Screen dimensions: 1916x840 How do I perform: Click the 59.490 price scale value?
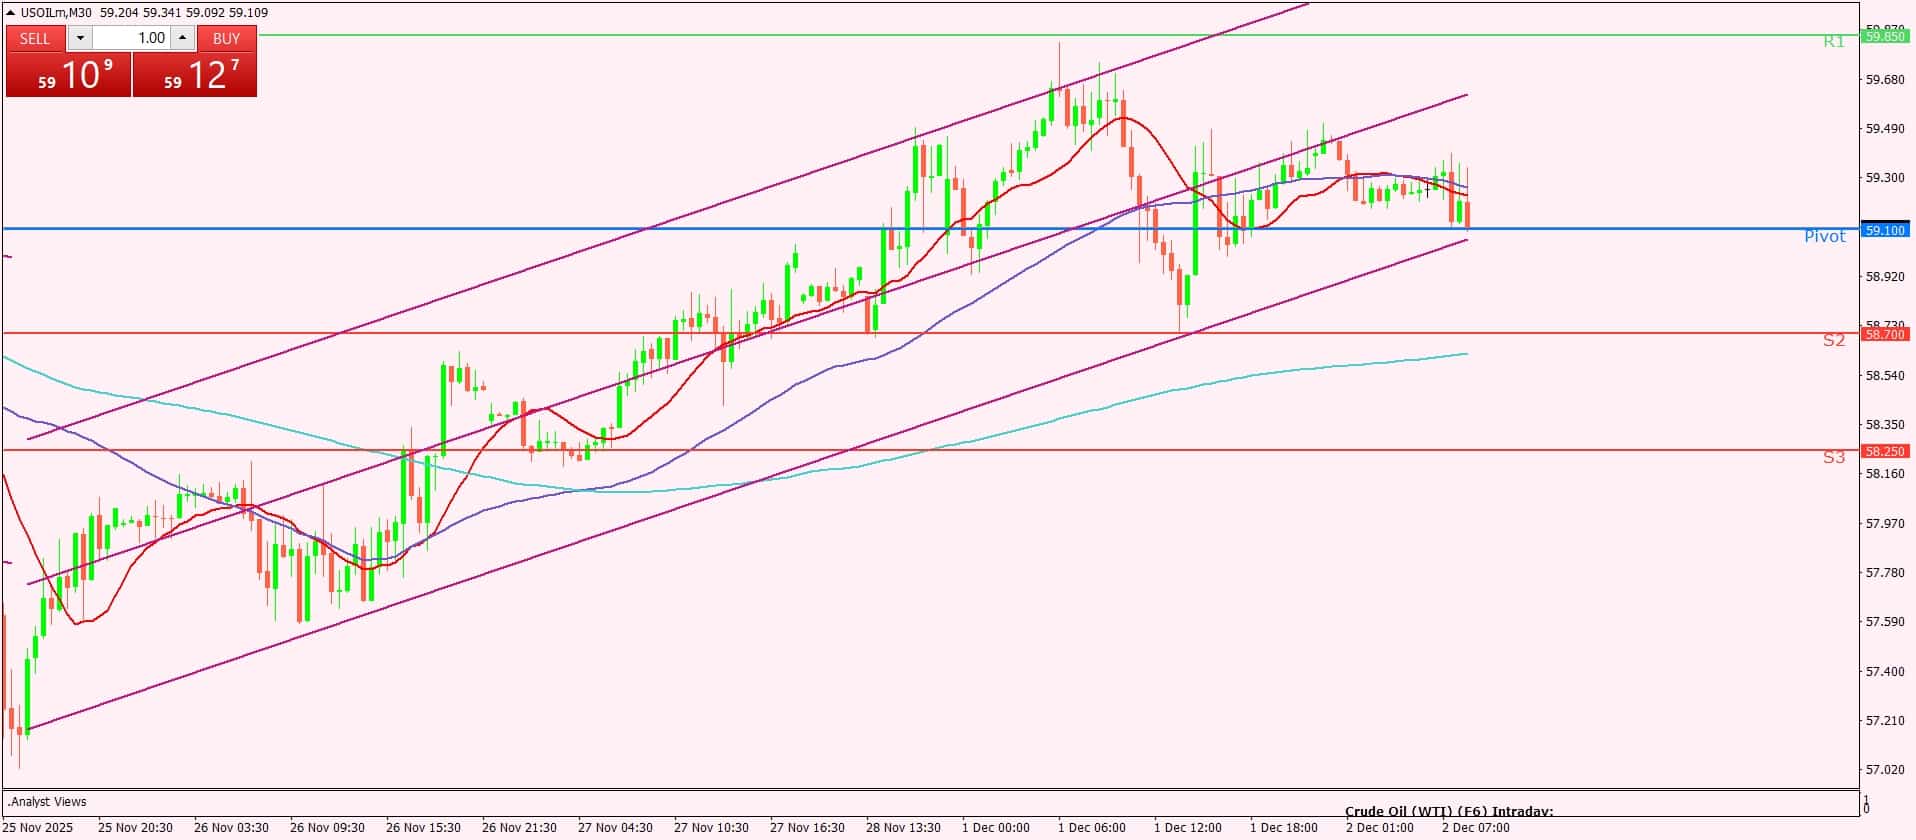pyautogui.click(x=1885, y=129)
